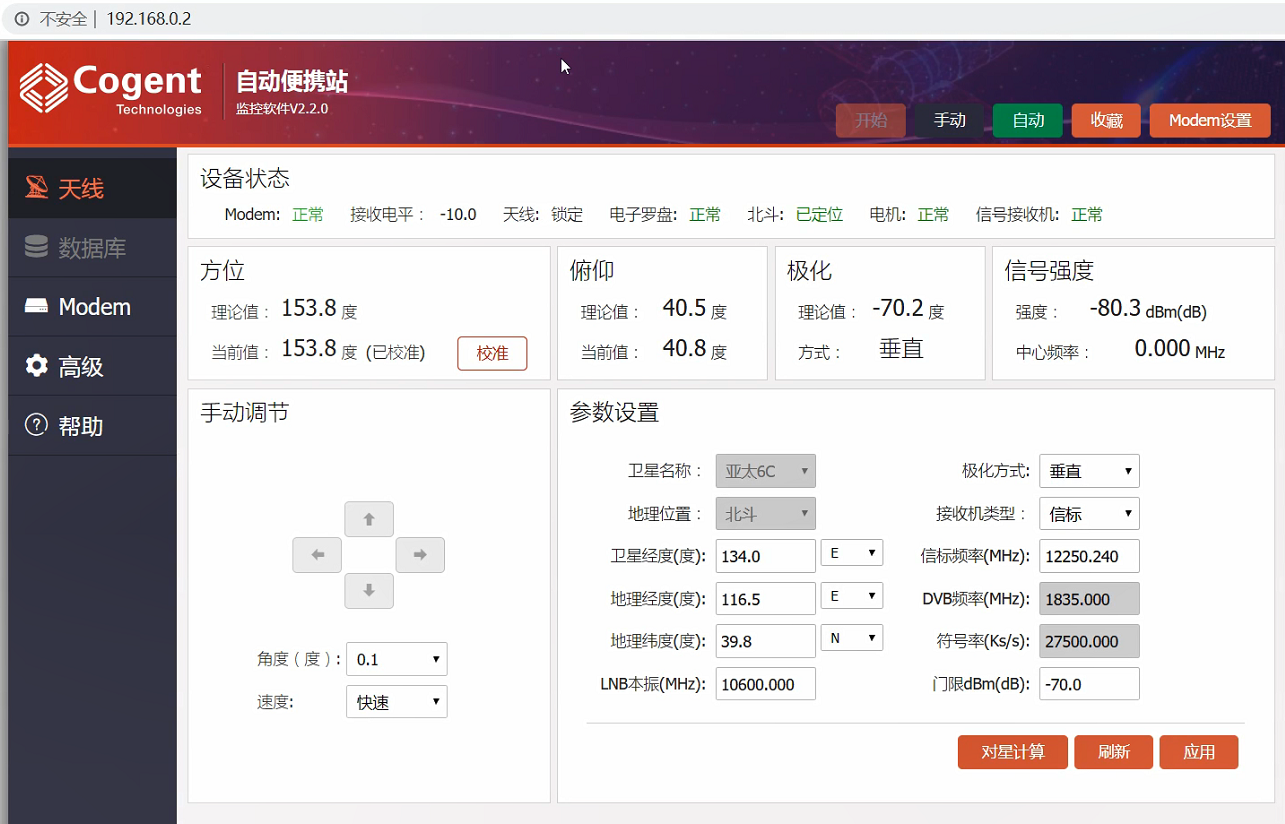
Task: Click the 手动调节 heading
Action: tap(245, 412)
